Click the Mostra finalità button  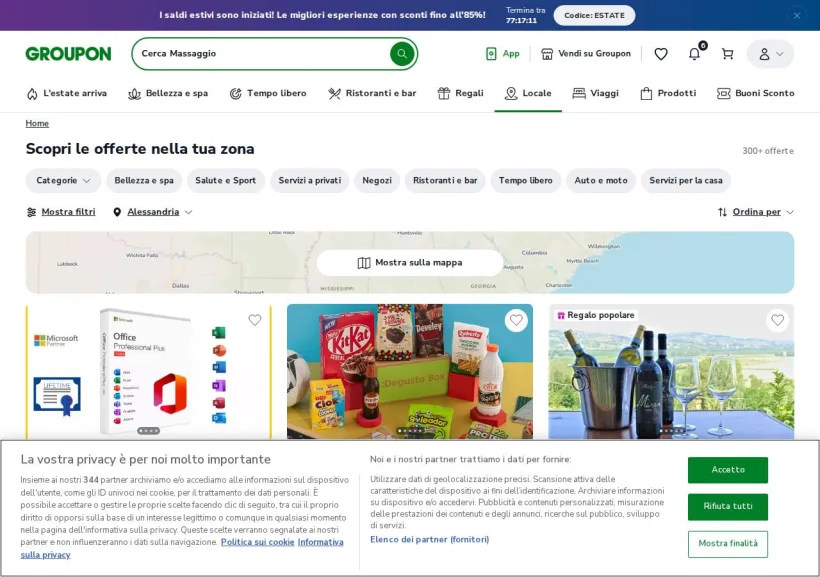click(x=727, y=544)
